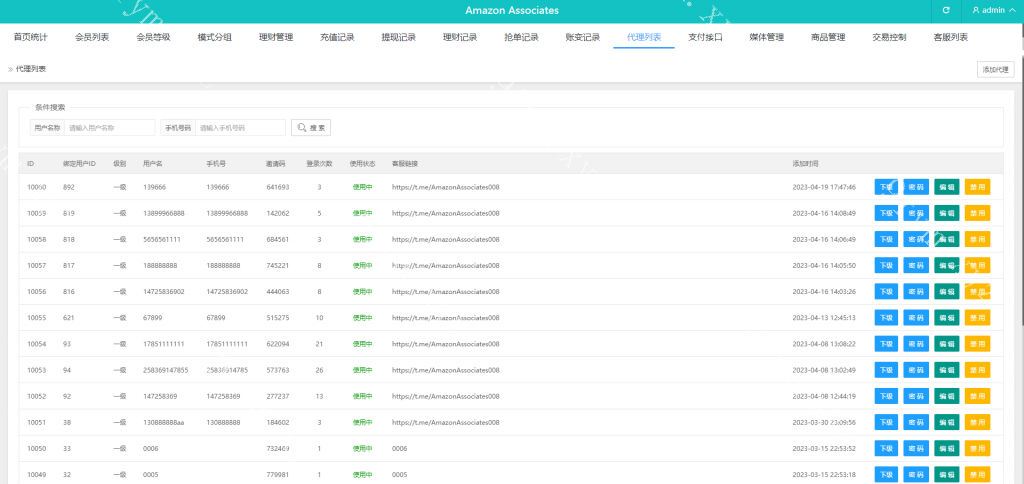Click the refresh icon in the top bar

coord(946,10)
